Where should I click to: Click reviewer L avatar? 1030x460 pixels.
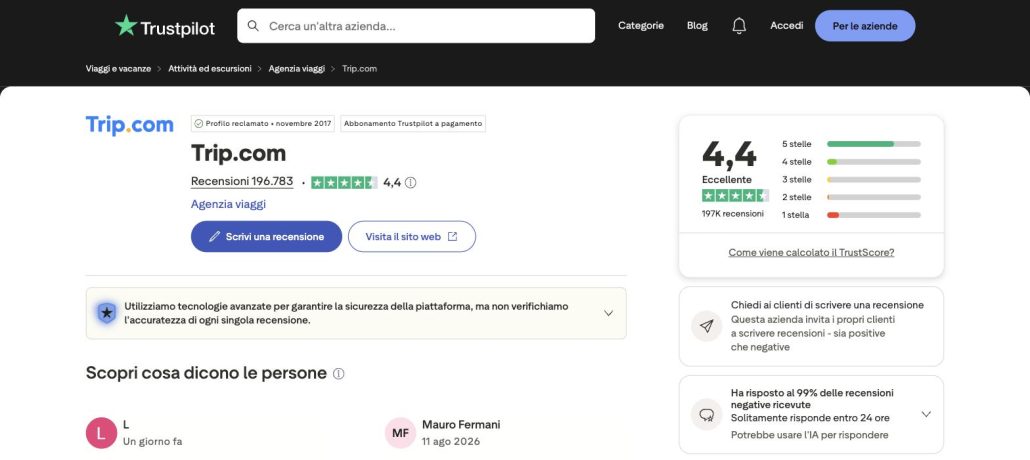tap(101, 433)
